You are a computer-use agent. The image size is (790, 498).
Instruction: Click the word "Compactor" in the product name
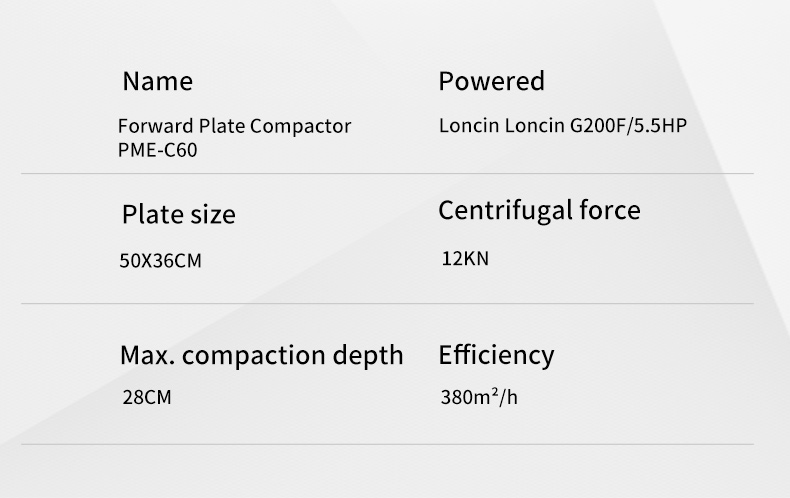[300, 127]
